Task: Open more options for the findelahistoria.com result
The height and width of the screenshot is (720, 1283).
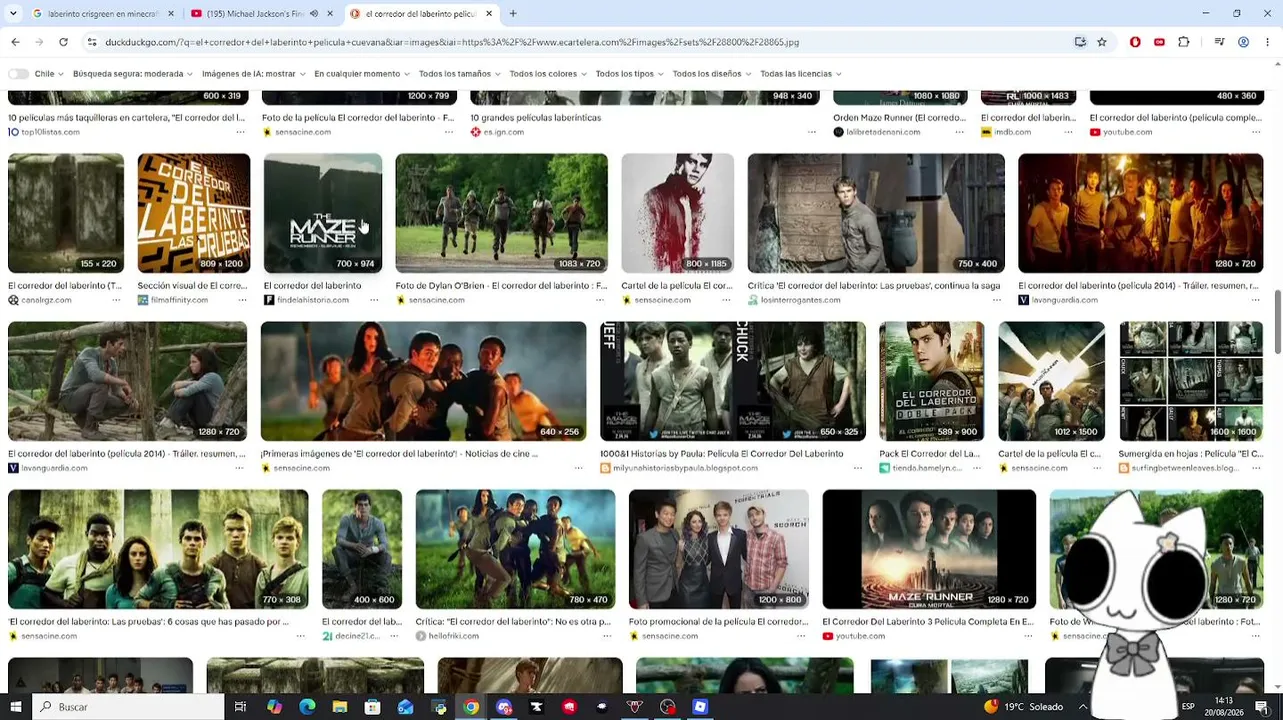Action: click(374, 300)
